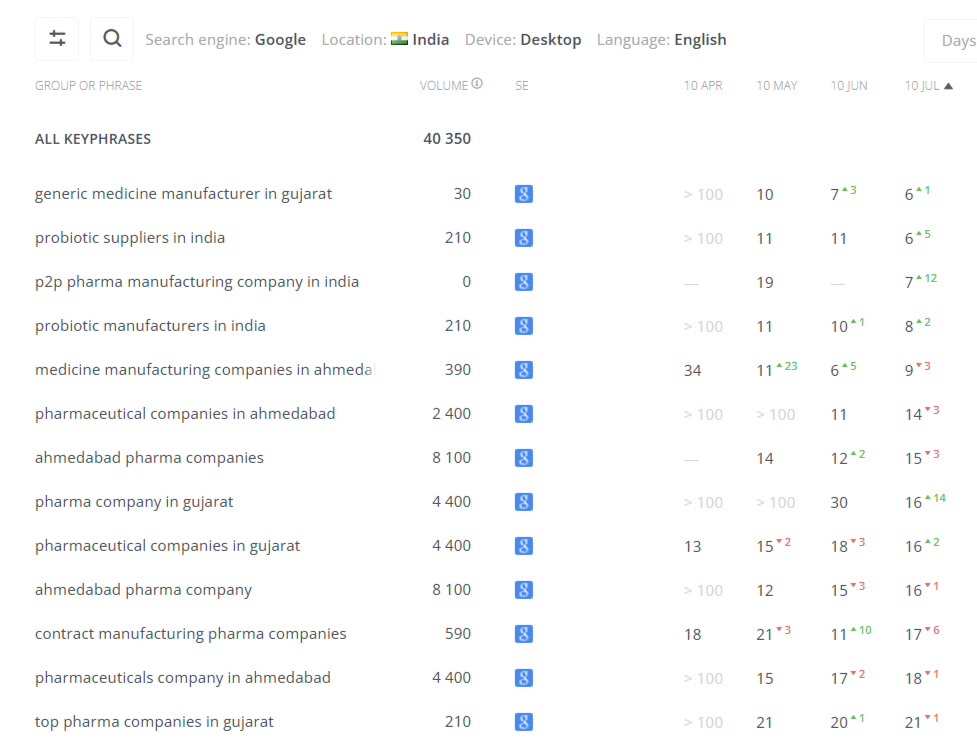Open keyphrase pharma company in gujarat

(x=134, y=502)
